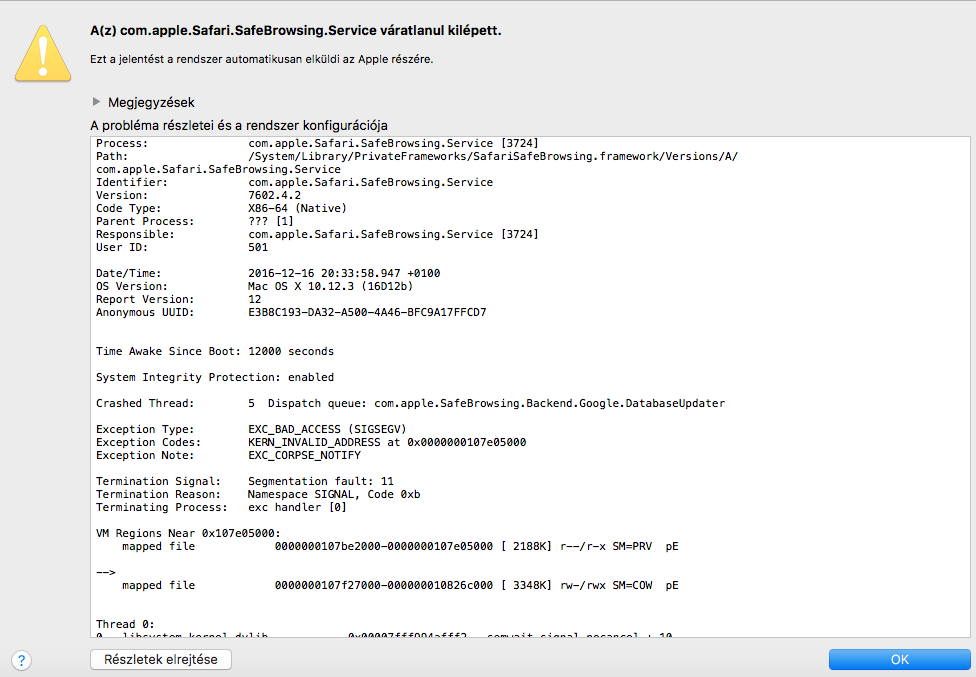This screenshot has width=976, height=677.
Task: Click the Responsible line in the report
Action: 317,235
